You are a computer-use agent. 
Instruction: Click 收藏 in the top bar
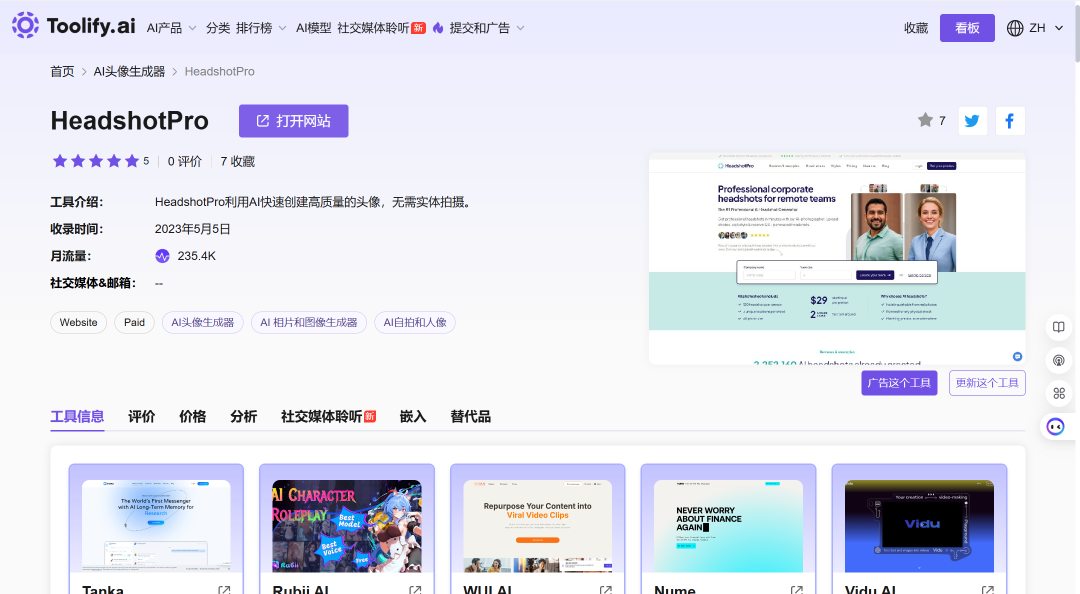coord(916,28)
